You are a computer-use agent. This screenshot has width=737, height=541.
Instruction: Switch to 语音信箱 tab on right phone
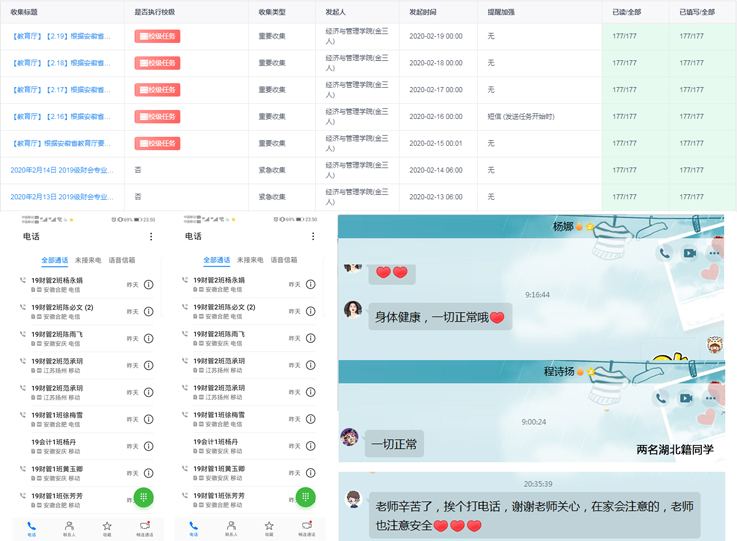[283, 260]
